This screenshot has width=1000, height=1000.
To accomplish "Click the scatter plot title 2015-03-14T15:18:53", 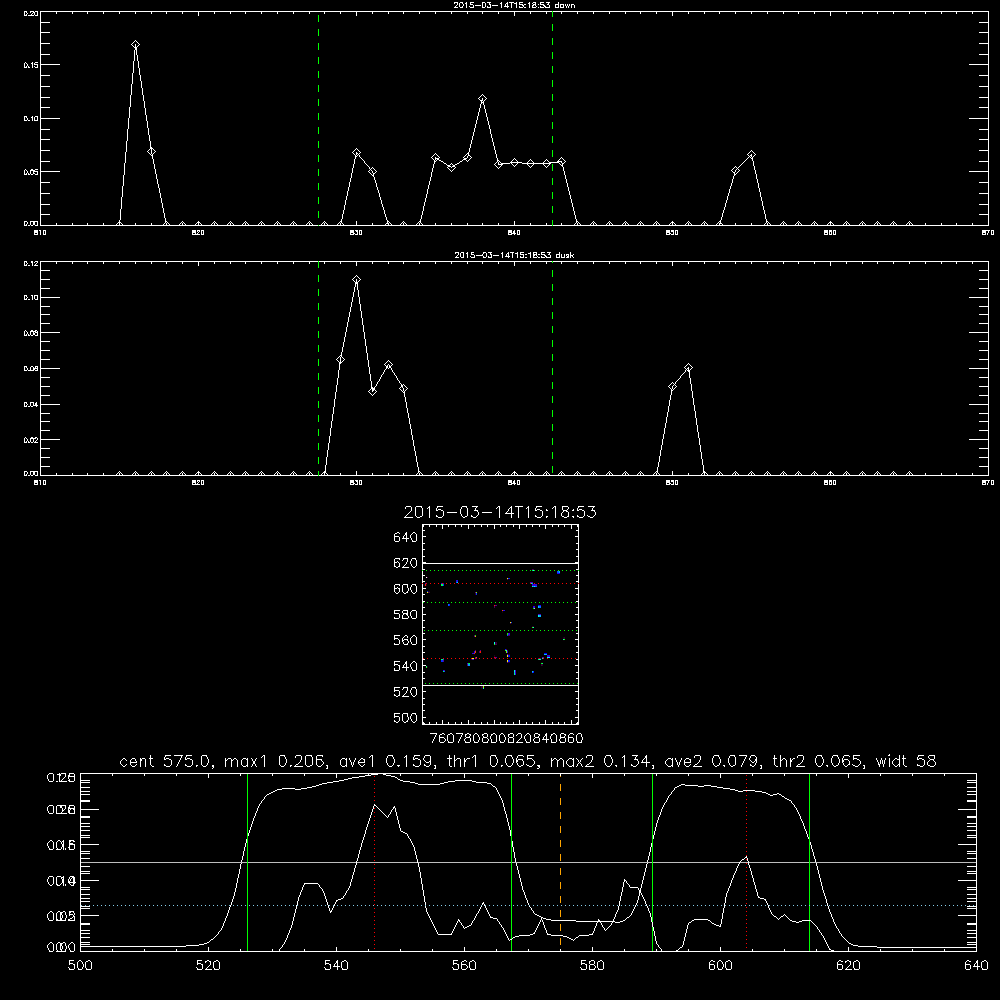I will click(x=500, y=512).
